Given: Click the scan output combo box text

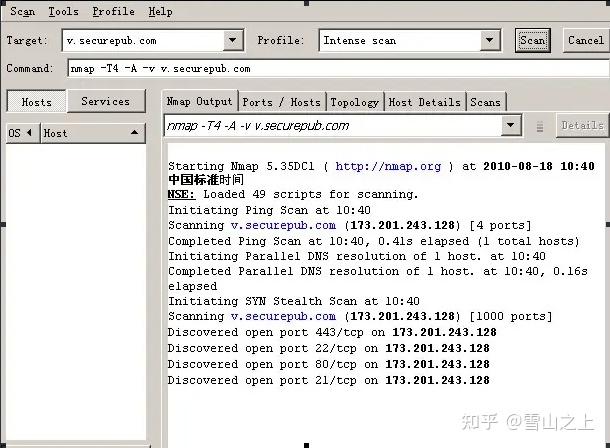Looking at the screenshot, I should click(333, 125).
